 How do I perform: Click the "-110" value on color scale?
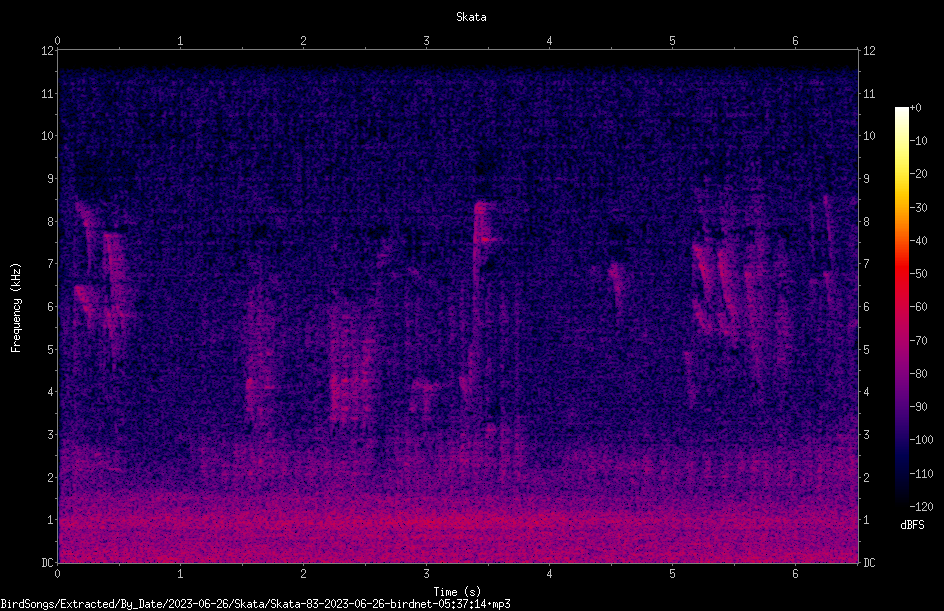(921, 474)
